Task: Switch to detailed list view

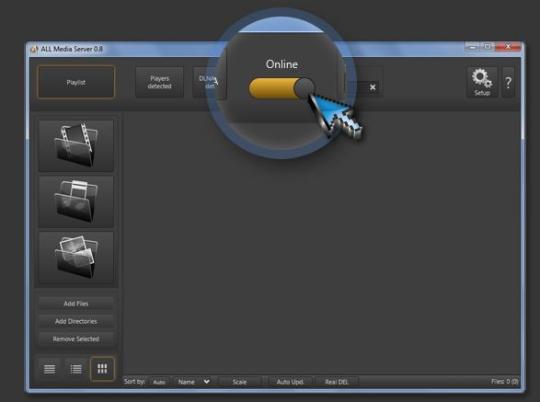Action: (76, 369)
